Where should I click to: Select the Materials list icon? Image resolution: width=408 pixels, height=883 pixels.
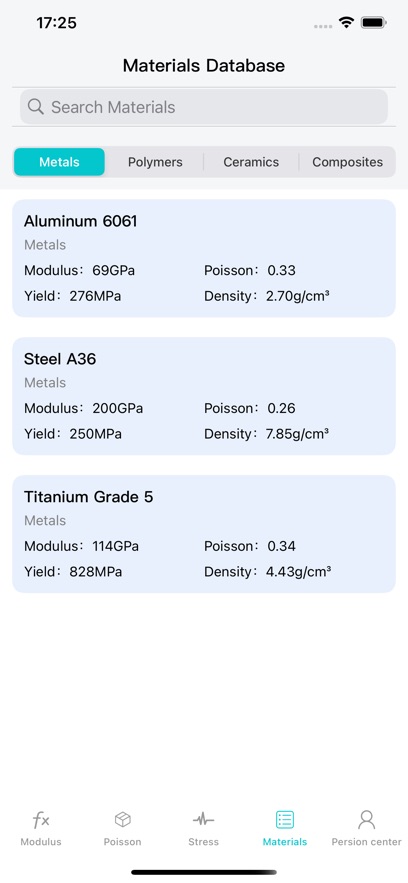click(x=285, y=819)
